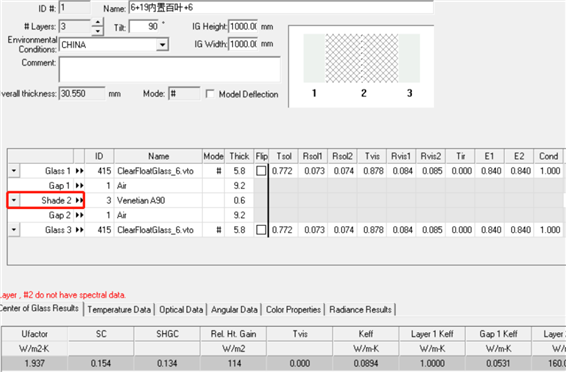Click the Gap 2 thickness value 9.2

click(239, 215)
